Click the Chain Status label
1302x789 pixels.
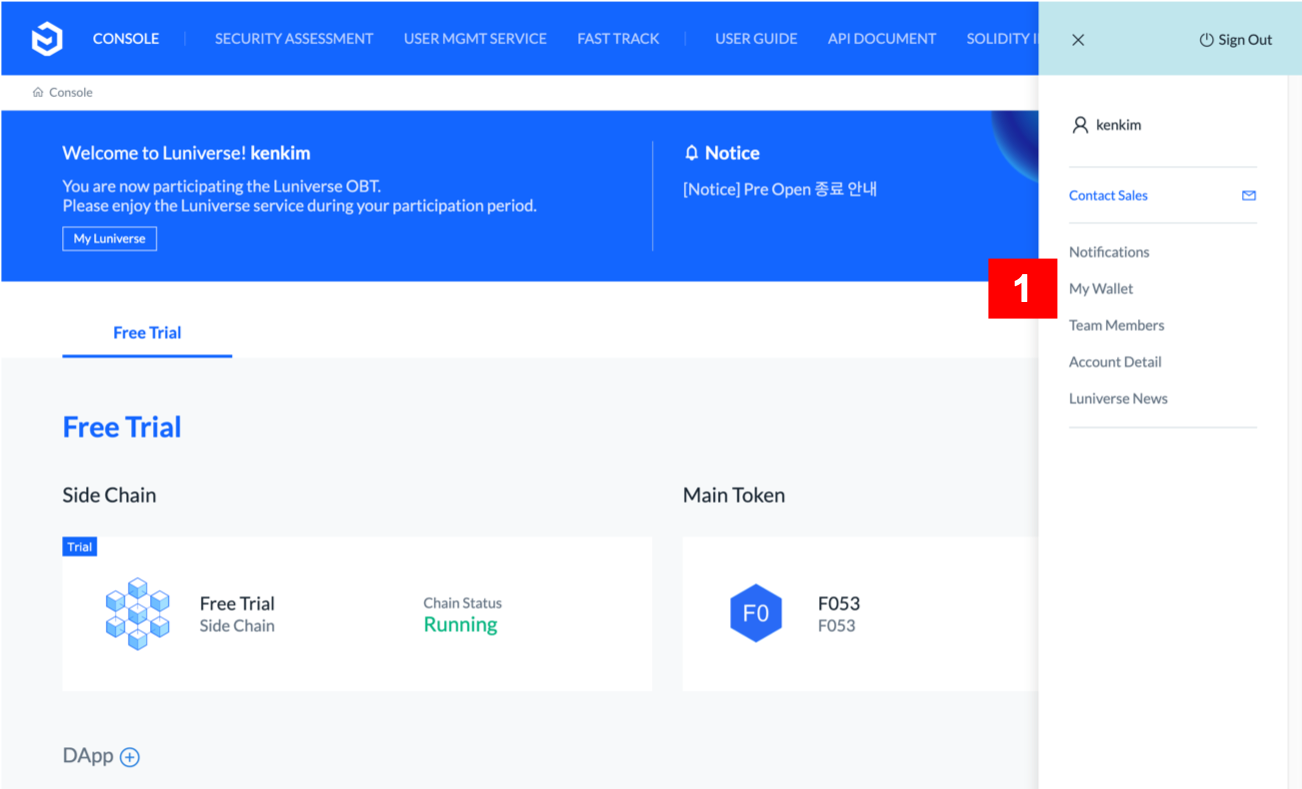[462, 603]
